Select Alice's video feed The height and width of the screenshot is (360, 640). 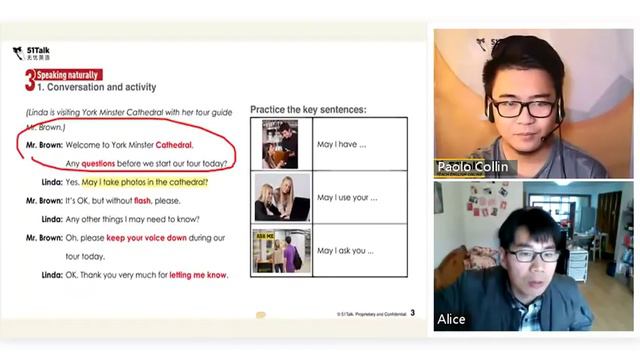[533, 256]
